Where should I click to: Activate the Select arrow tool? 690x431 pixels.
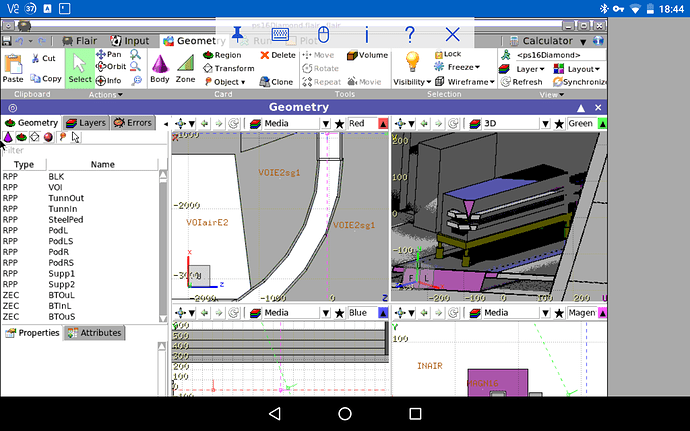80,68
